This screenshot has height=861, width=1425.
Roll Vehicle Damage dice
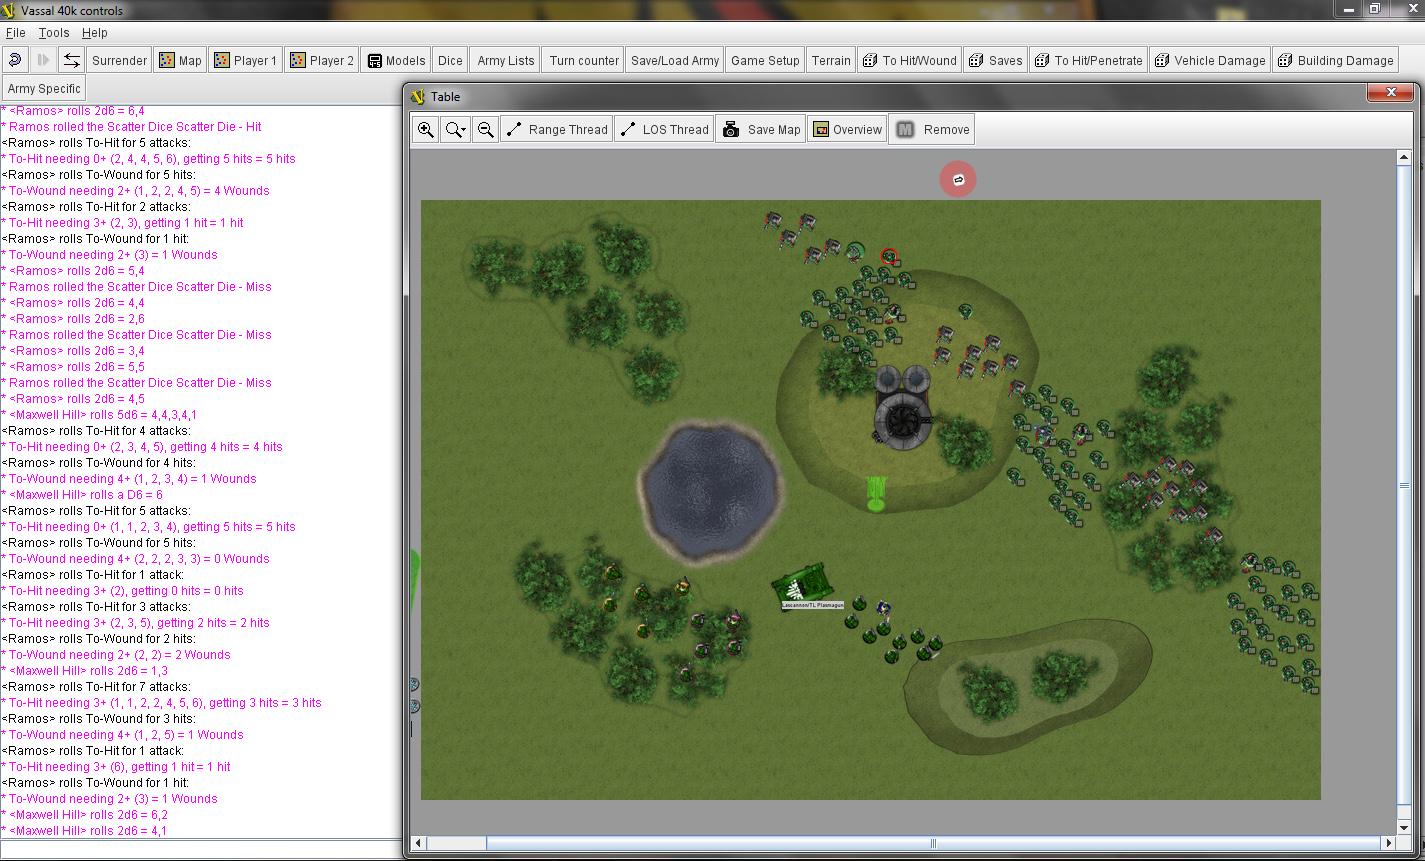[x=1209, y=60]
